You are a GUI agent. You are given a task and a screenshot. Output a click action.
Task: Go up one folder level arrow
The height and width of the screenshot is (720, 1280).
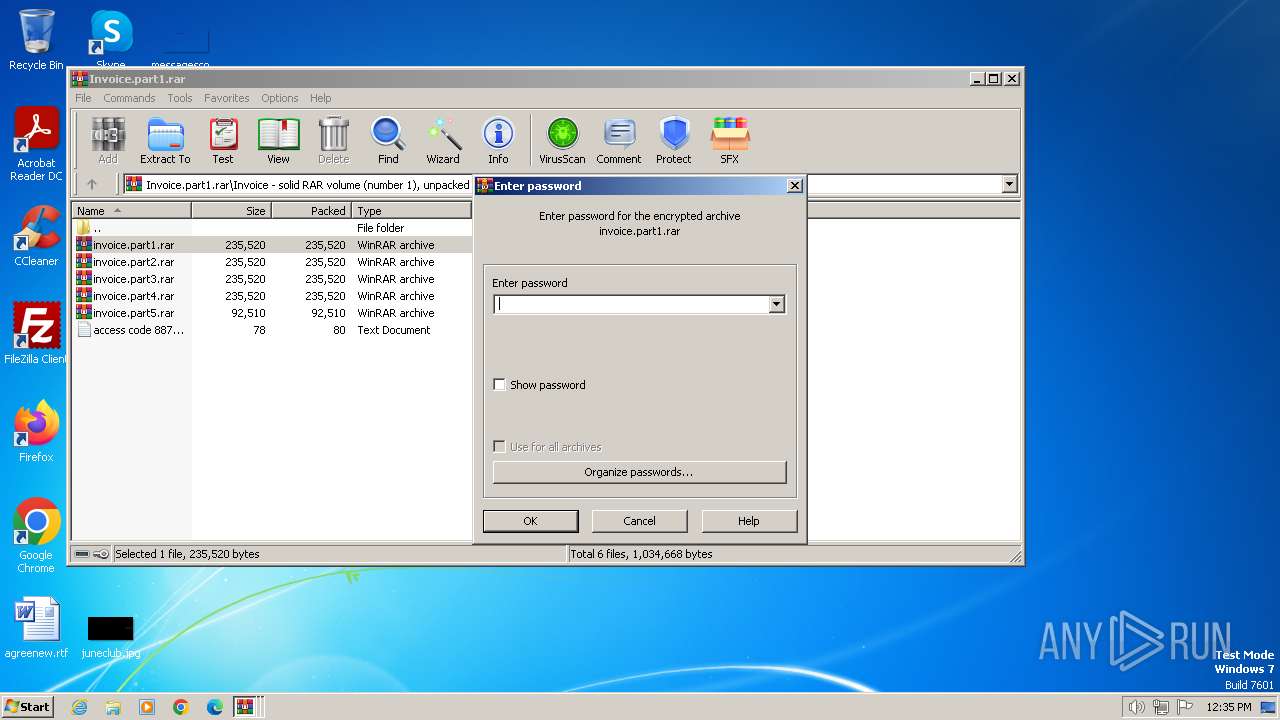(92, 184)
